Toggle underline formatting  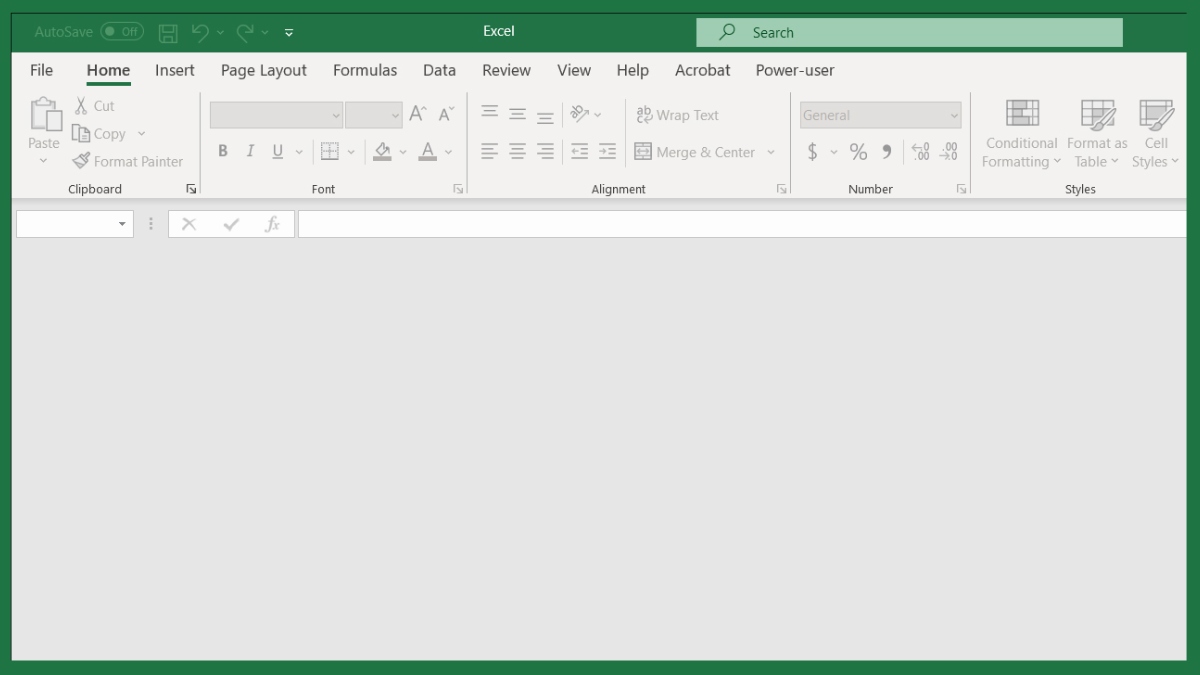click(277, 151)
